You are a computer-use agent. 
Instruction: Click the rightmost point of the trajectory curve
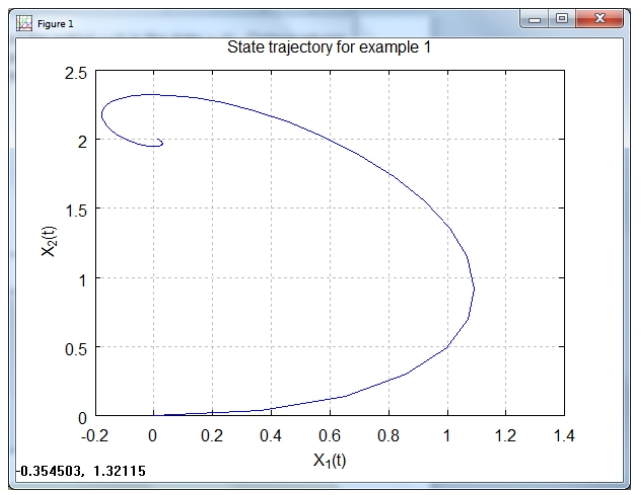(474, 289)
